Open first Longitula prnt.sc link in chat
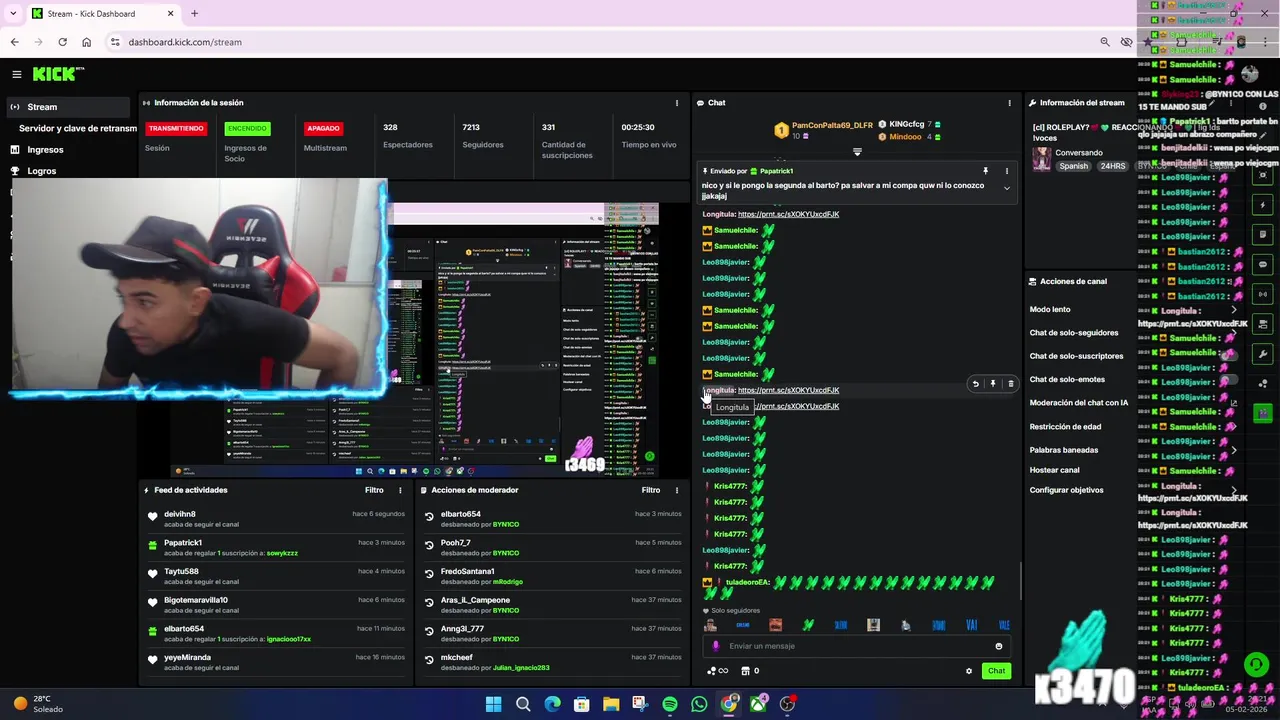 (788, 214)
